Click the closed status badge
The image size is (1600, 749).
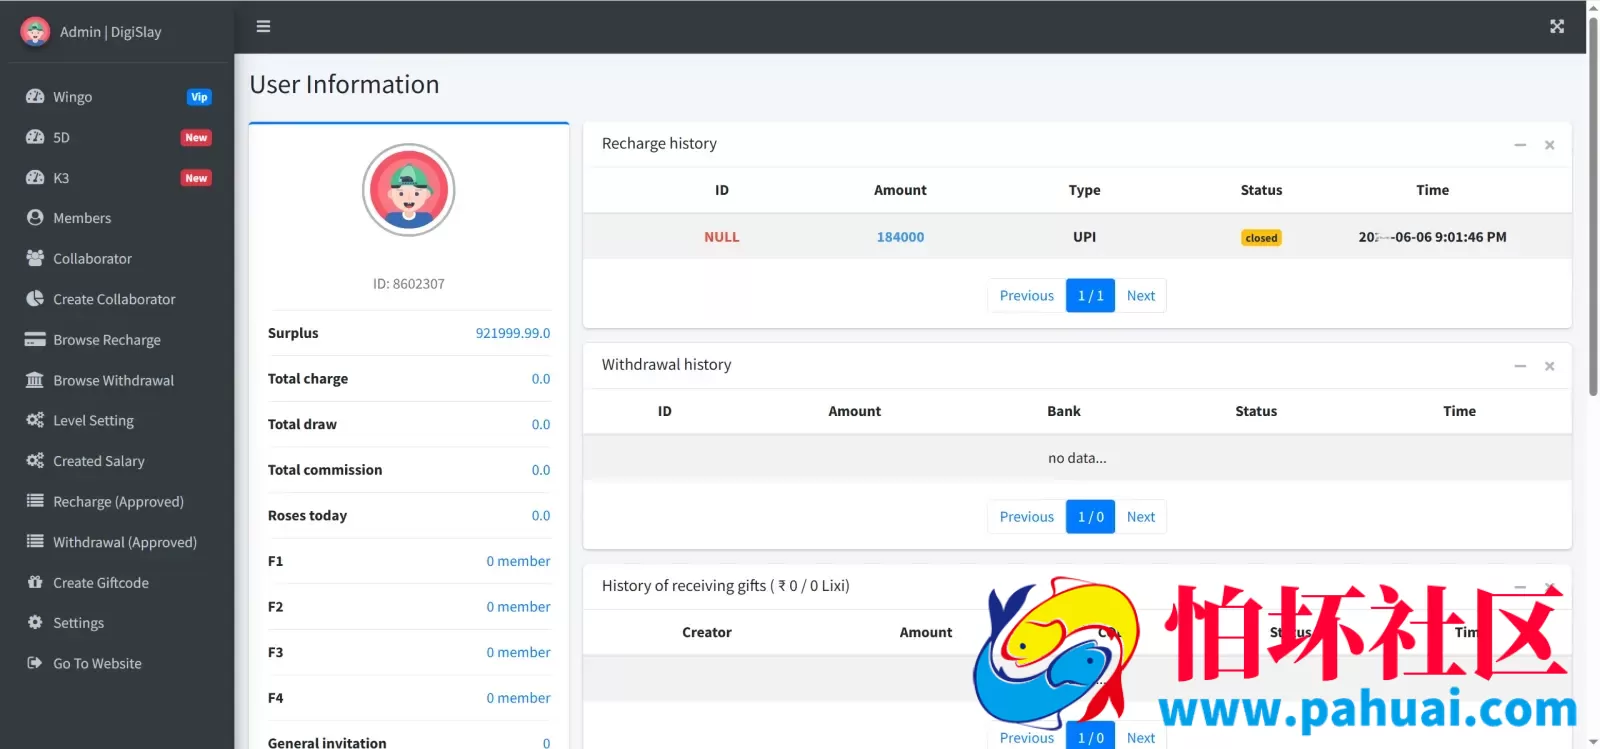click(1261, 238)
